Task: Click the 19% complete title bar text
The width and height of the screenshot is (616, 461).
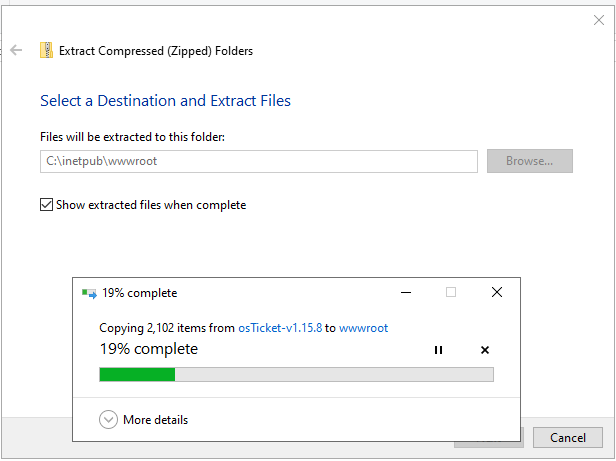Action: click(x=140, y=293)
